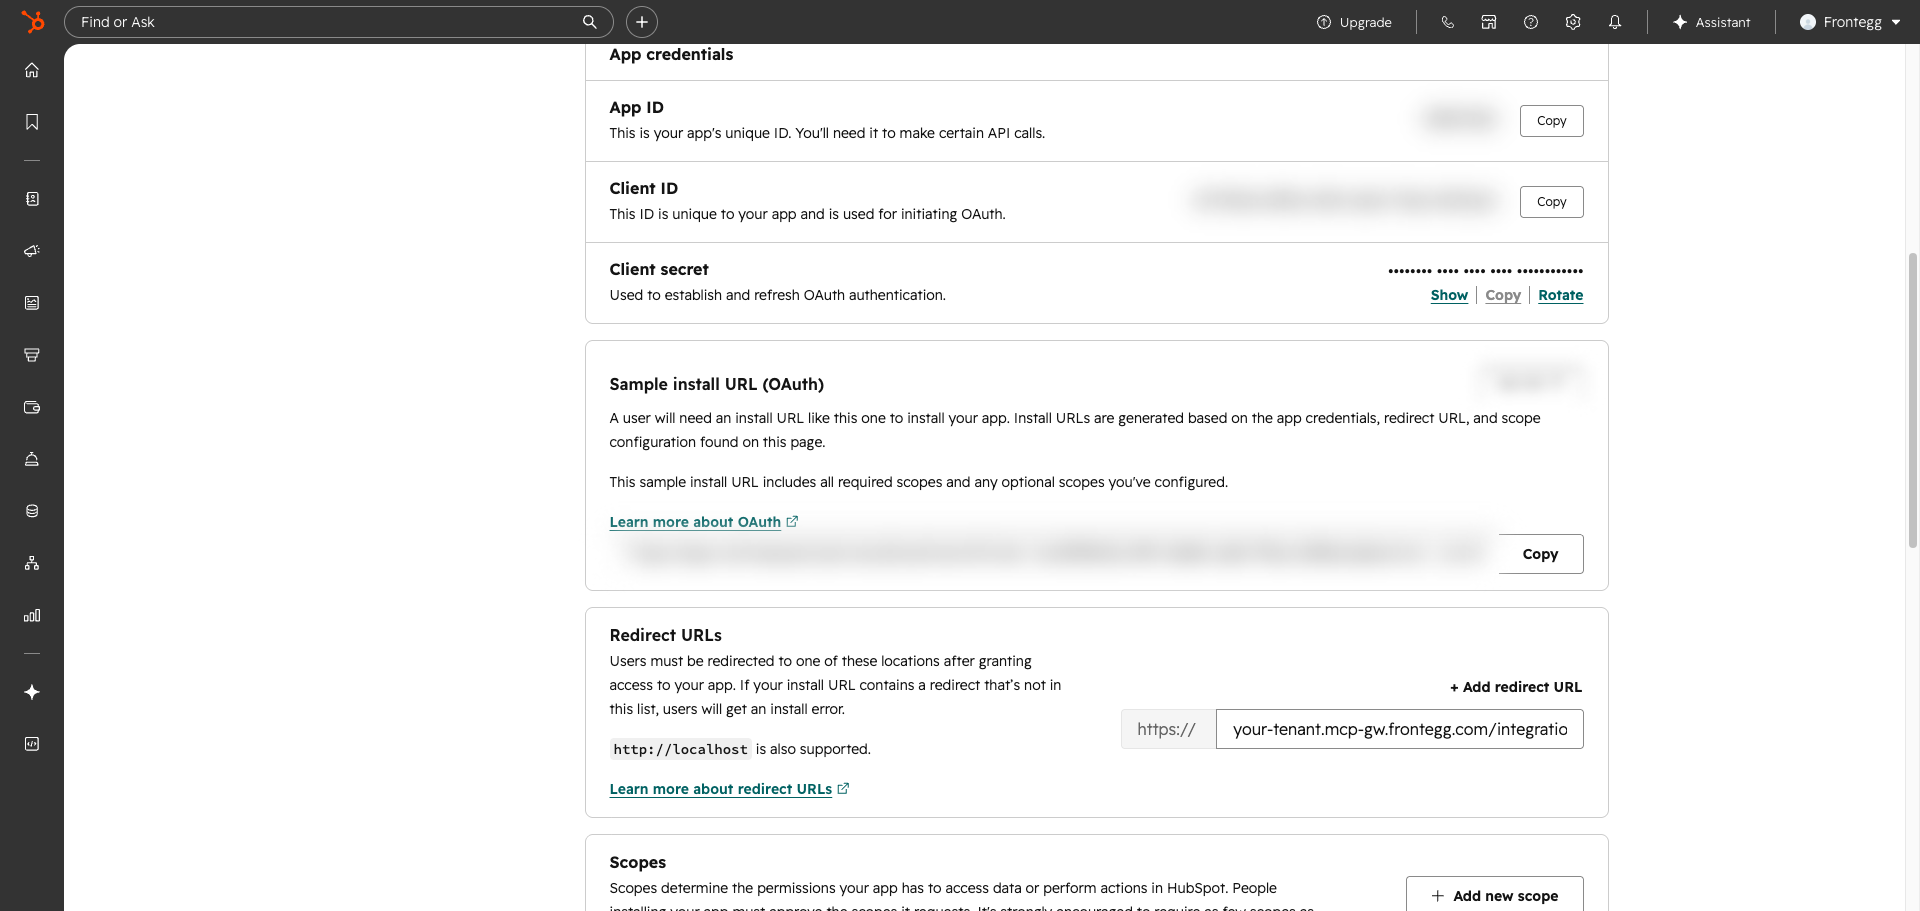The image size is (1920, 911).
Task: Click the App credentials heading
Action: 671,54
